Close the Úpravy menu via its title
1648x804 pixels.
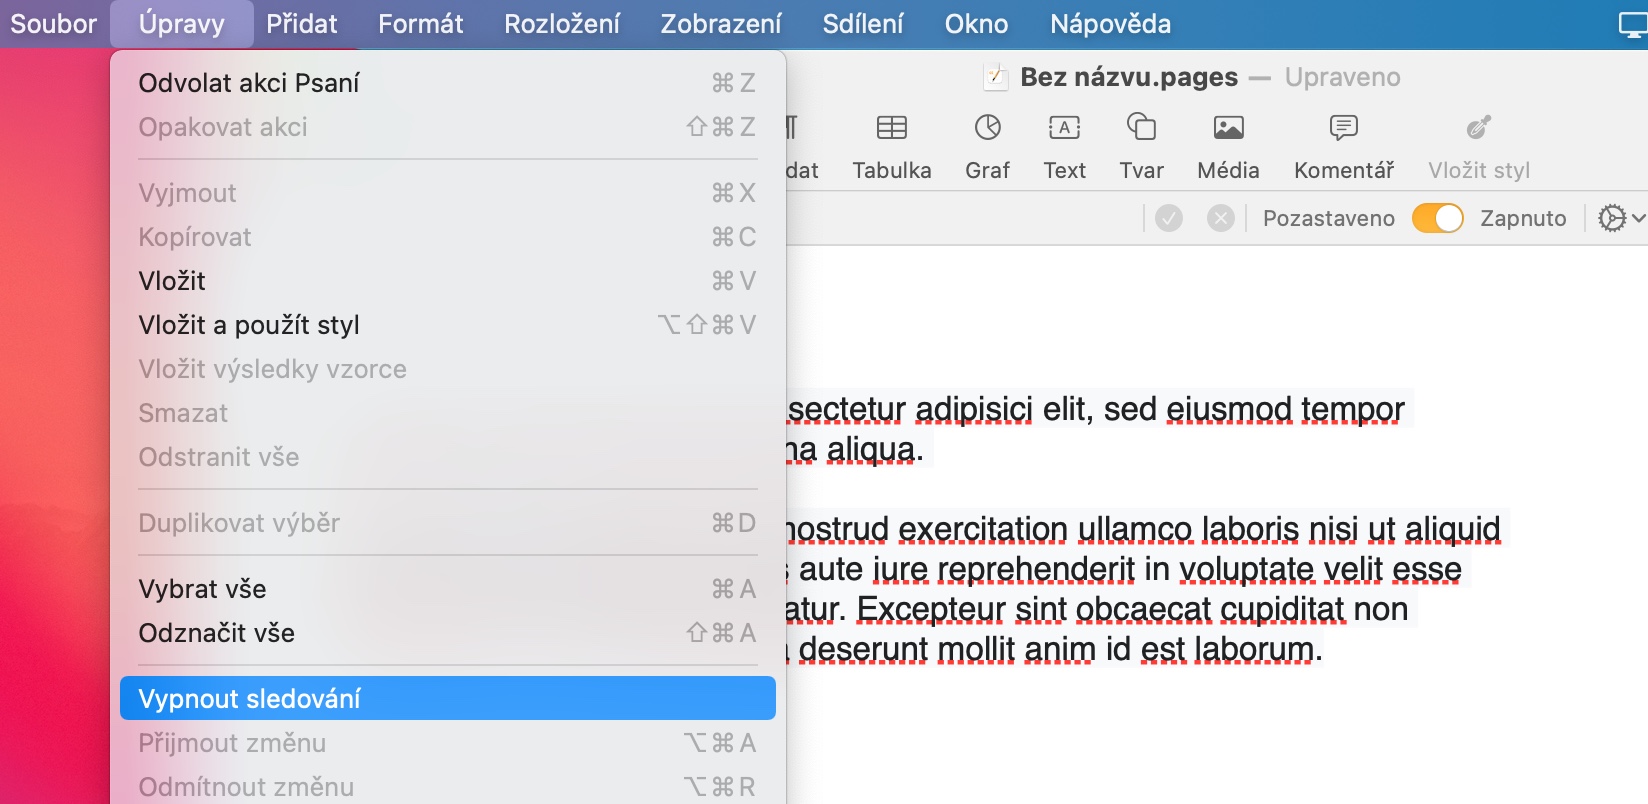tap(181, 24)
